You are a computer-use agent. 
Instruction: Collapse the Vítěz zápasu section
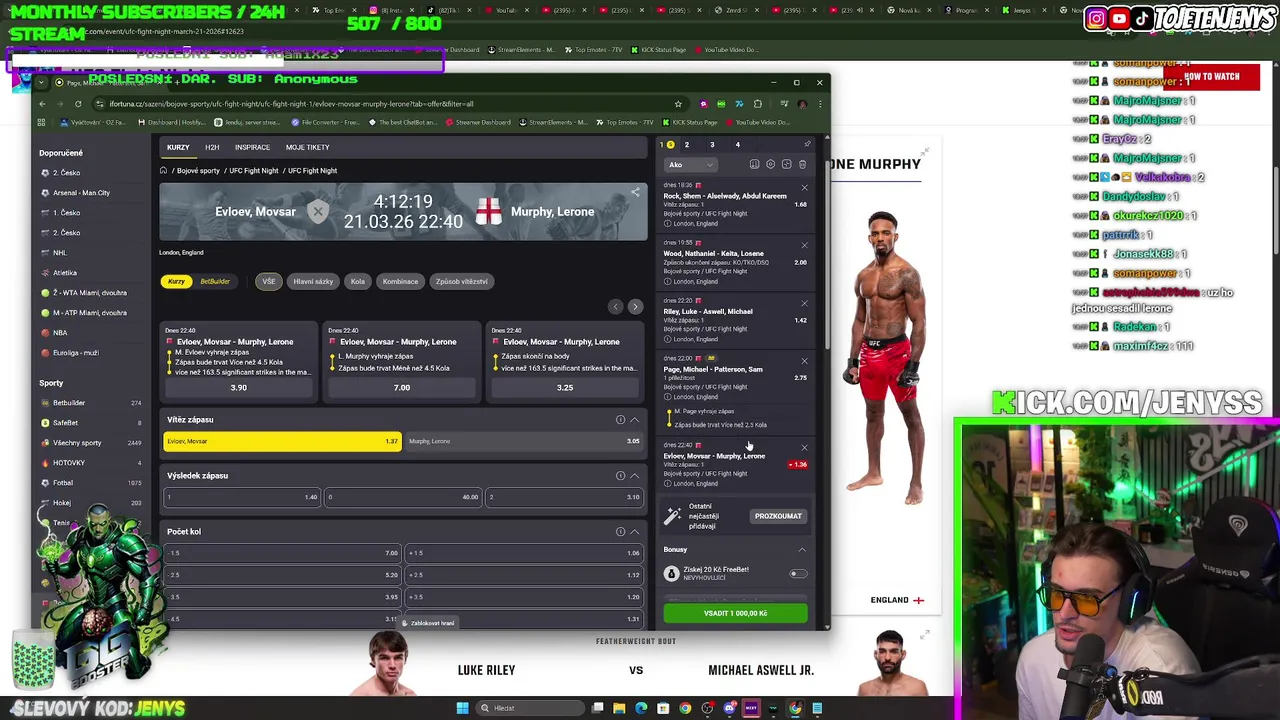point(634,420)
